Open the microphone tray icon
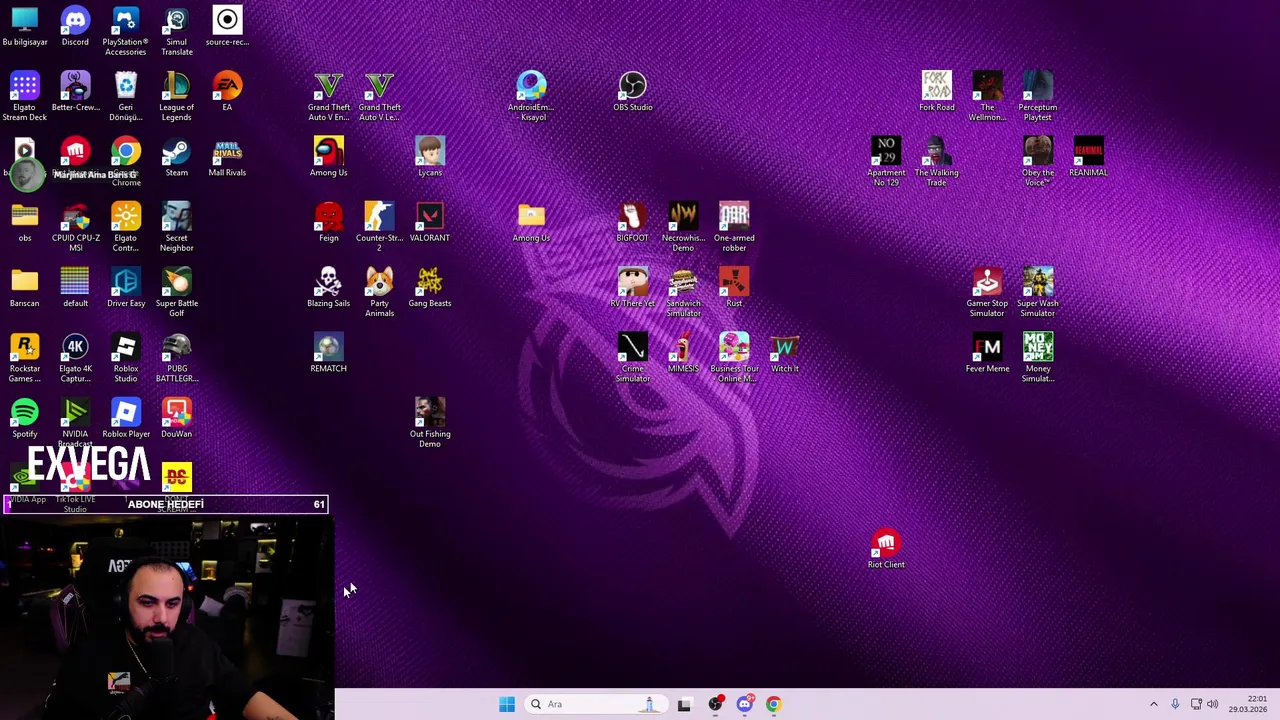The width and height of the screenshot is (1280, 720). [x=1175, y=704]
